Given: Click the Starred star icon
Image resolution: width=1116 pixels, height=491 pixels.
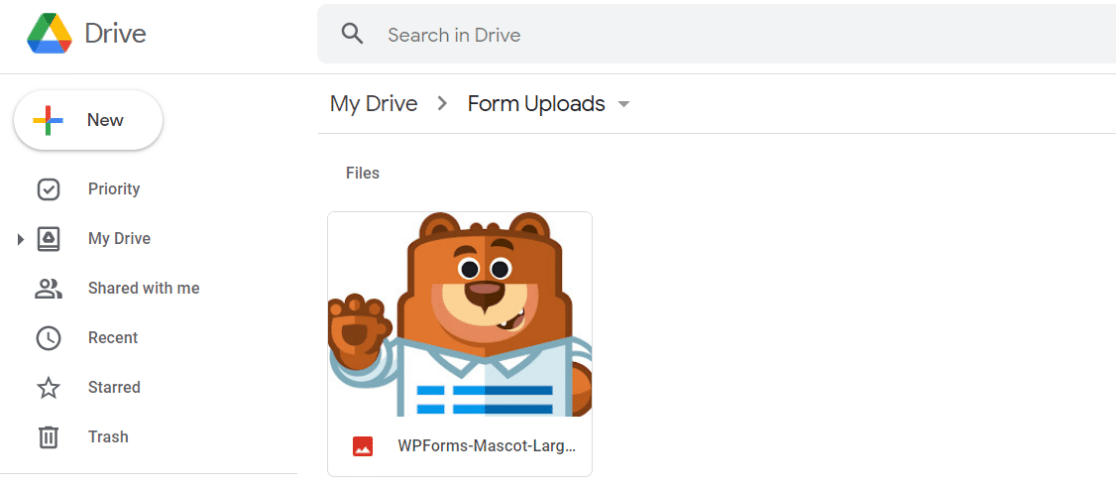Looking at the screenshot, I should click(x=48, y=388).
